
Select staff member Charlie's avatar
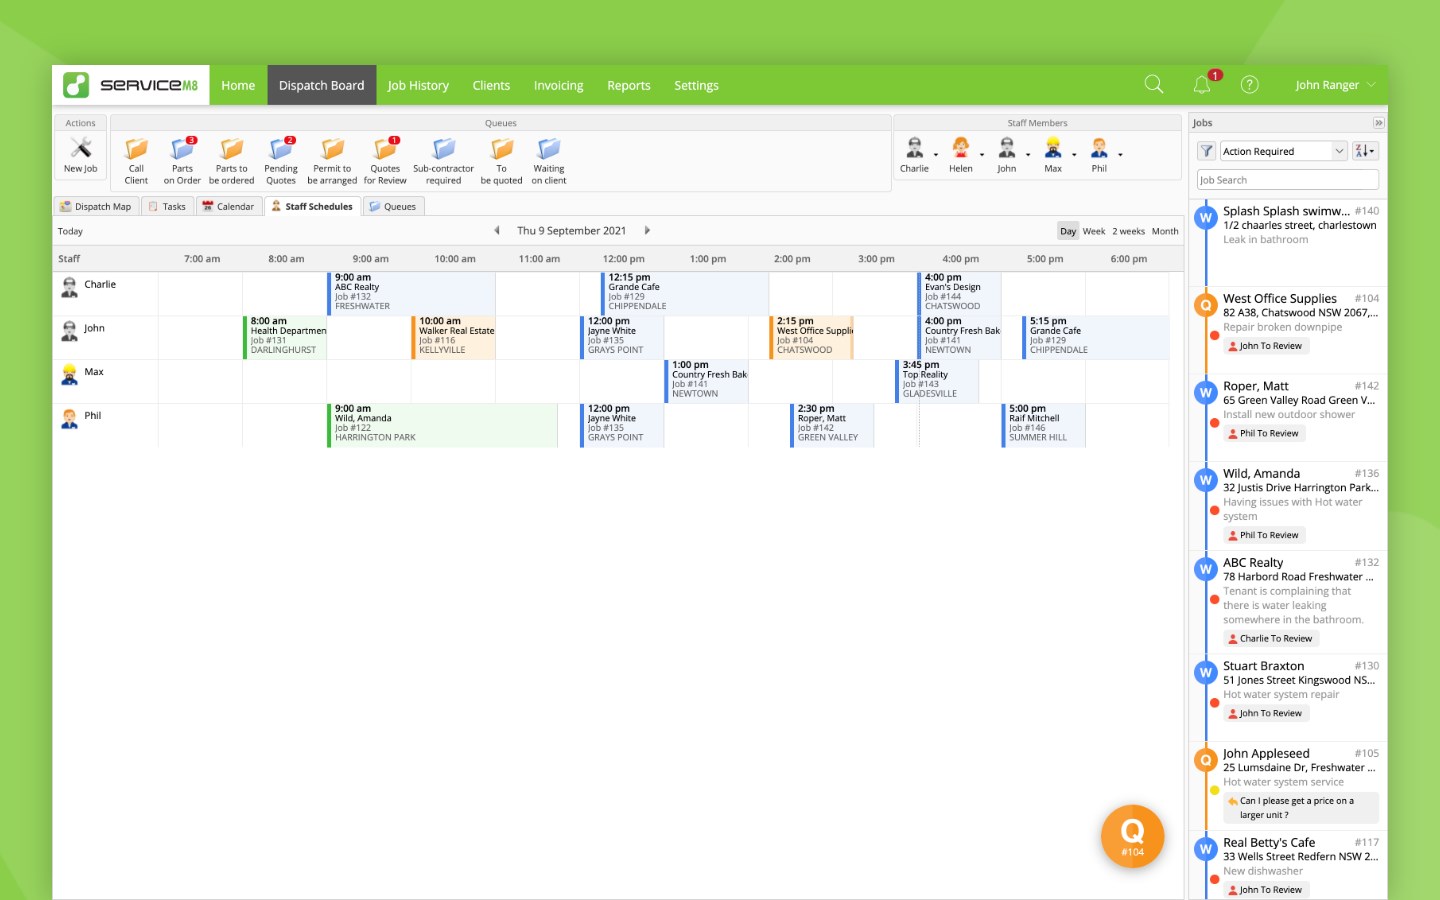(x=914, y=149)
